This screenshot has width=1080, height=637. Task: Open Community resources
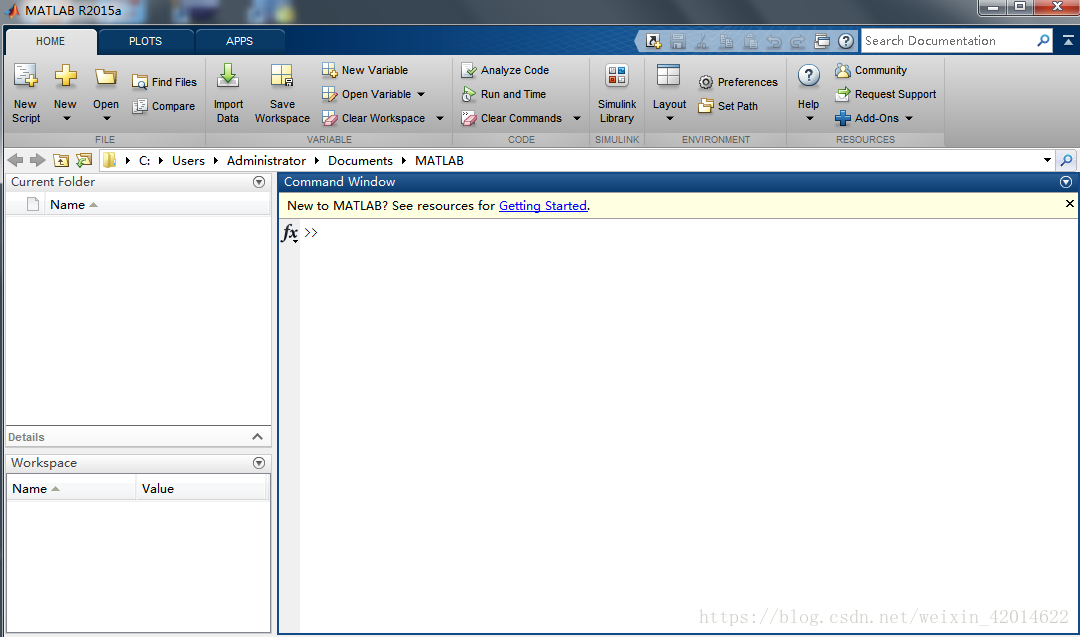click(x=871, y=70)
